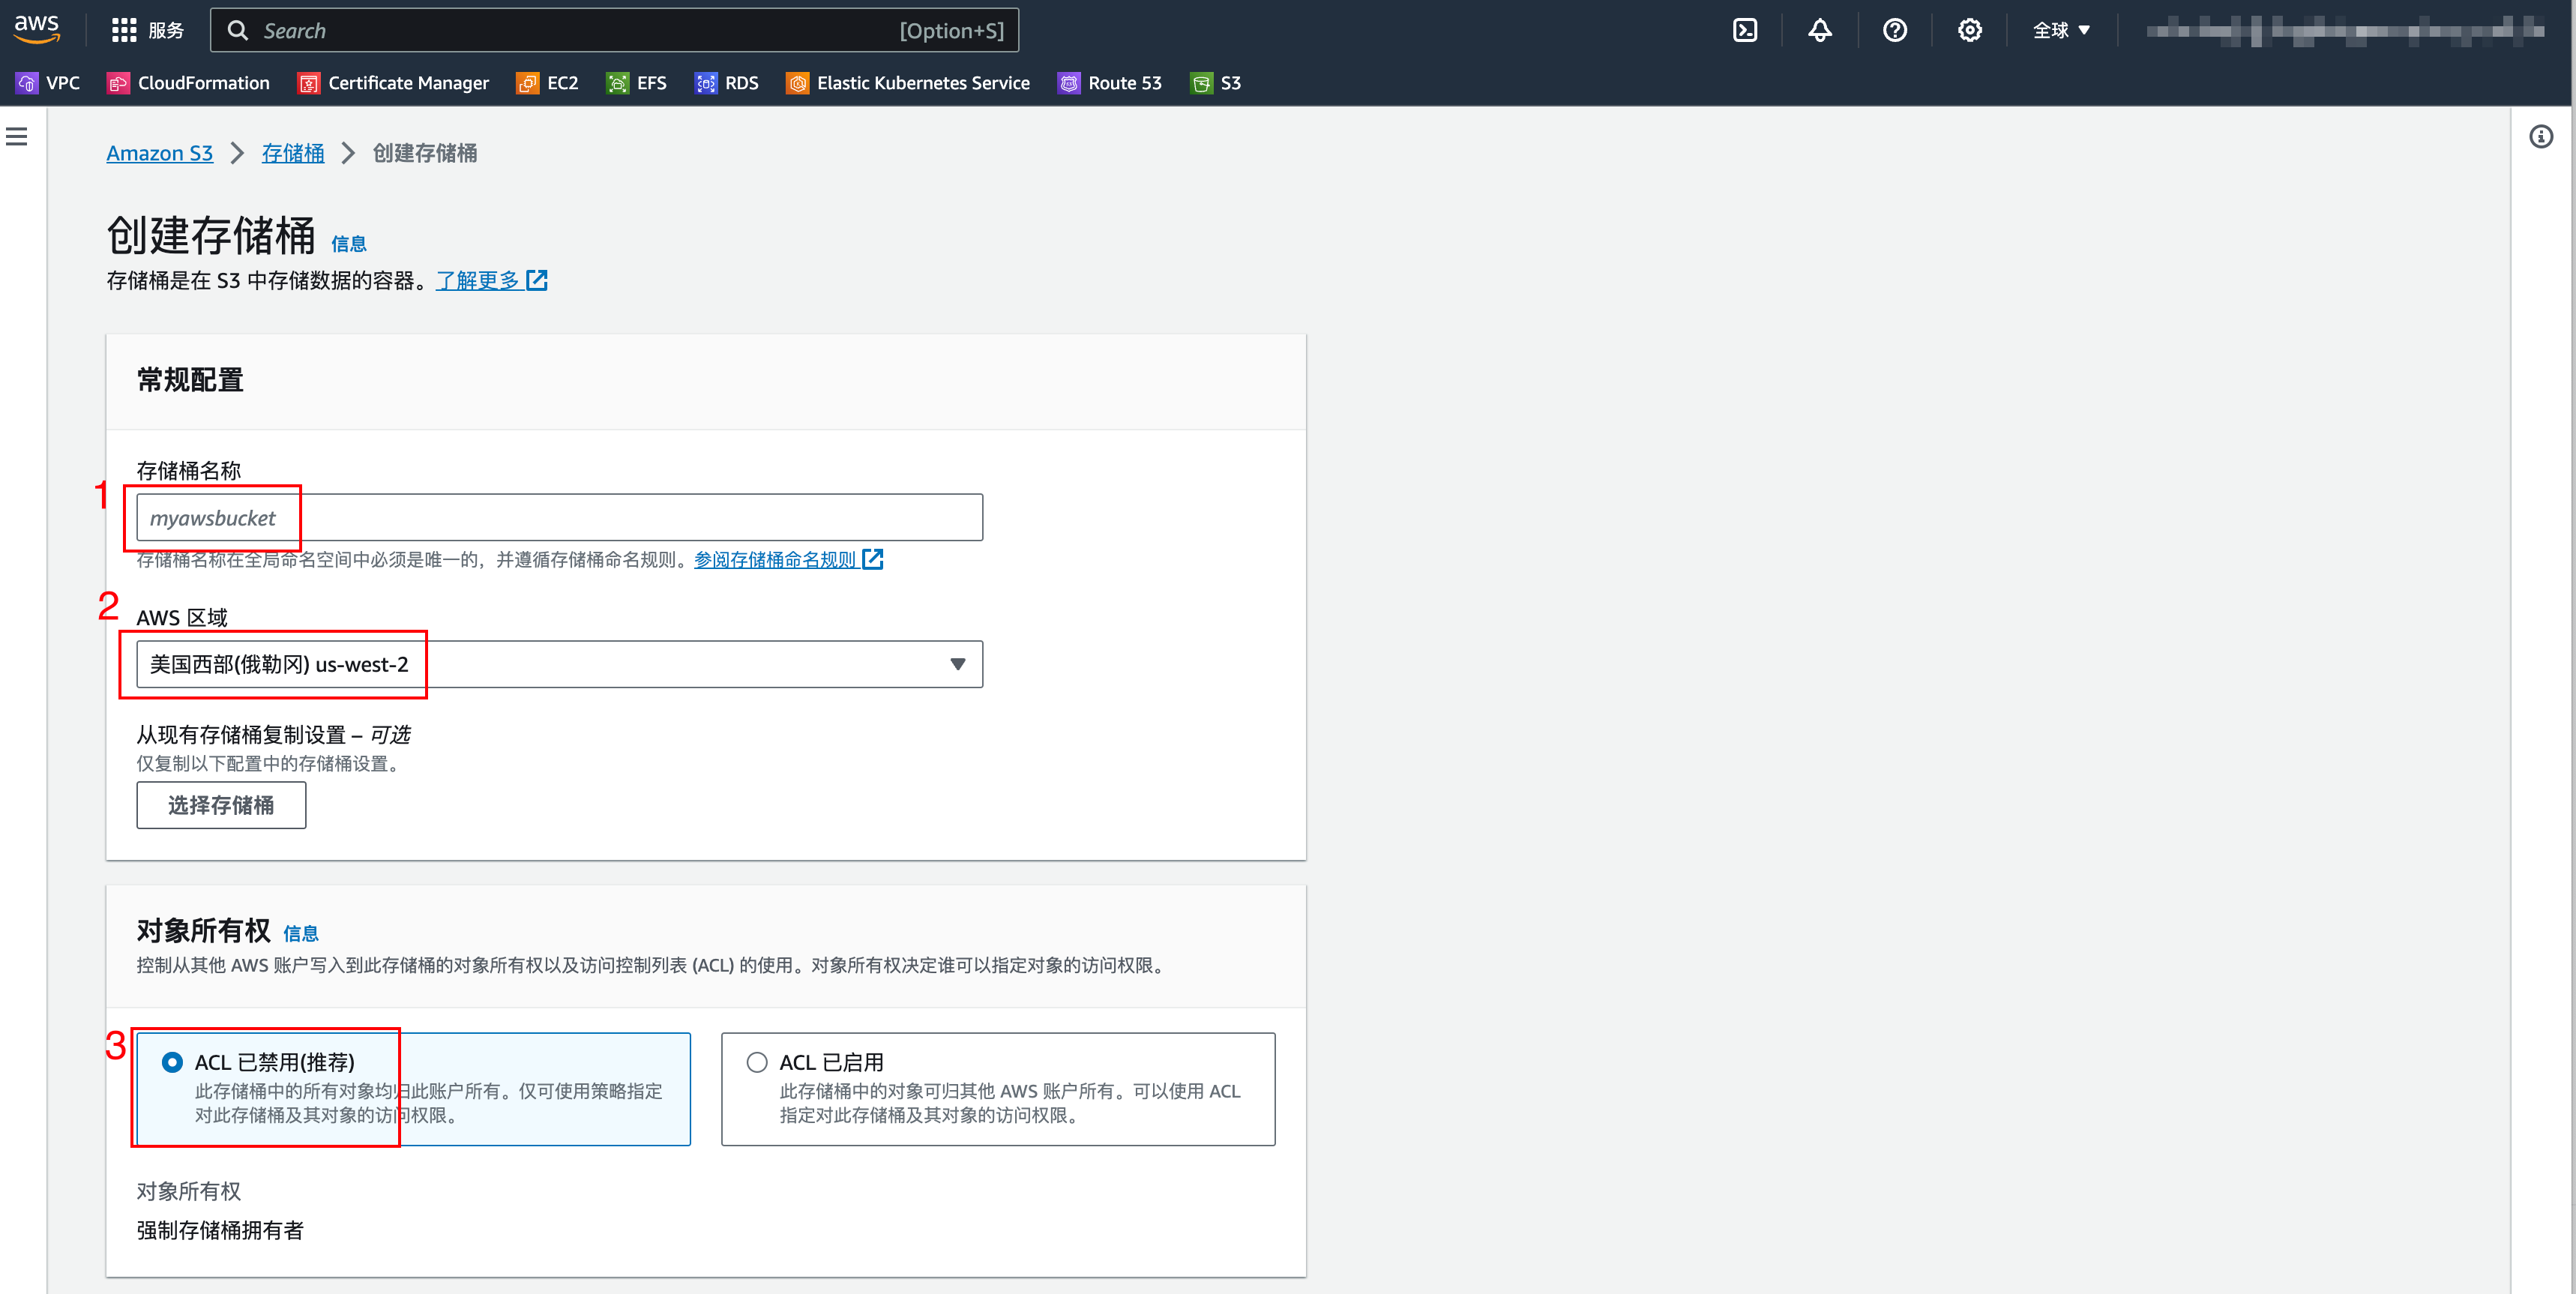Go to VPC shortcut in favorites bar
The height and width of the screenshot is (1294, 2576).
[x=63, y=83]
